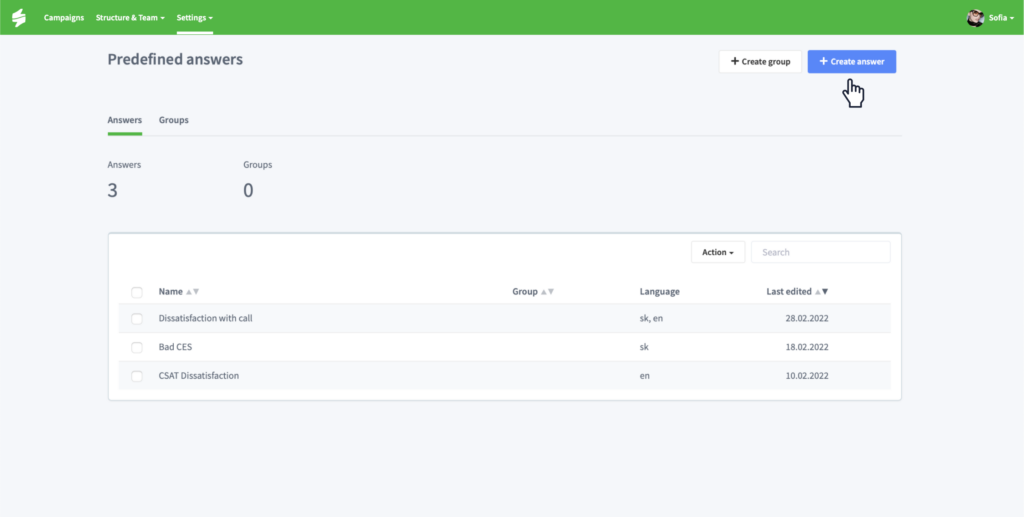Click the date 10.02.2022
The image size is (1024, 517).
(807, 376)
